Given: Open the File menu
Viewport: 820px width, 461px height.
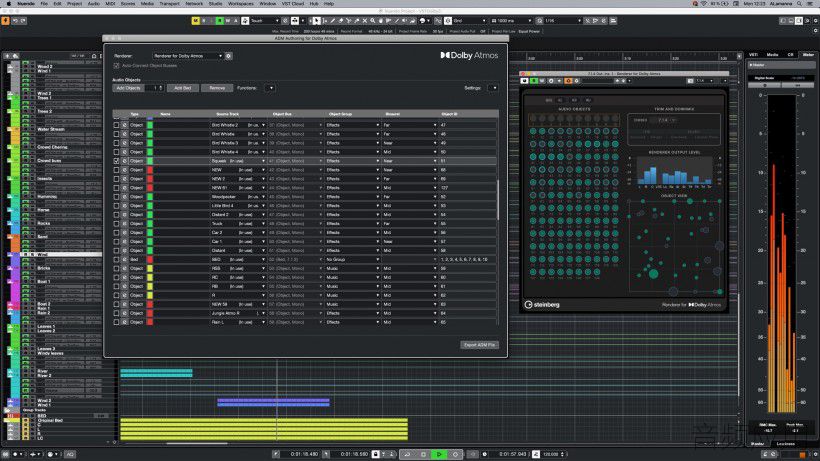Looking at the screenshot, I should (x=44, y=3).
